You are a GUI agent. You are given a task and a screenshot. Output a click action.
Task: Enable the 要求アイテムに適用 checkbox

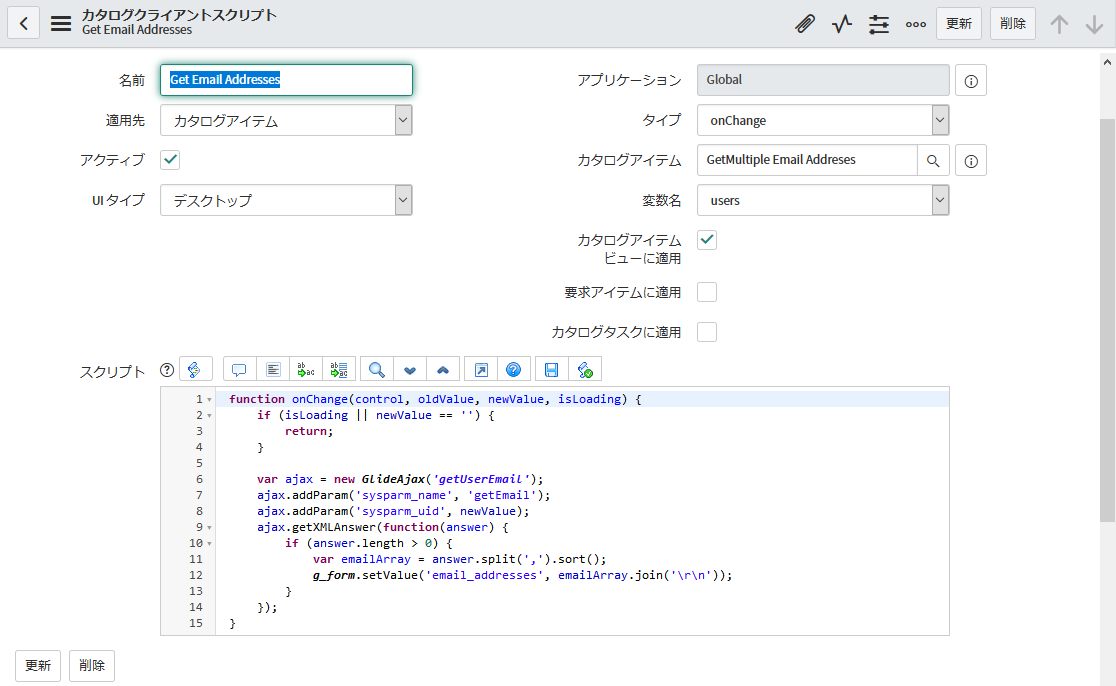tap(707, 291)
